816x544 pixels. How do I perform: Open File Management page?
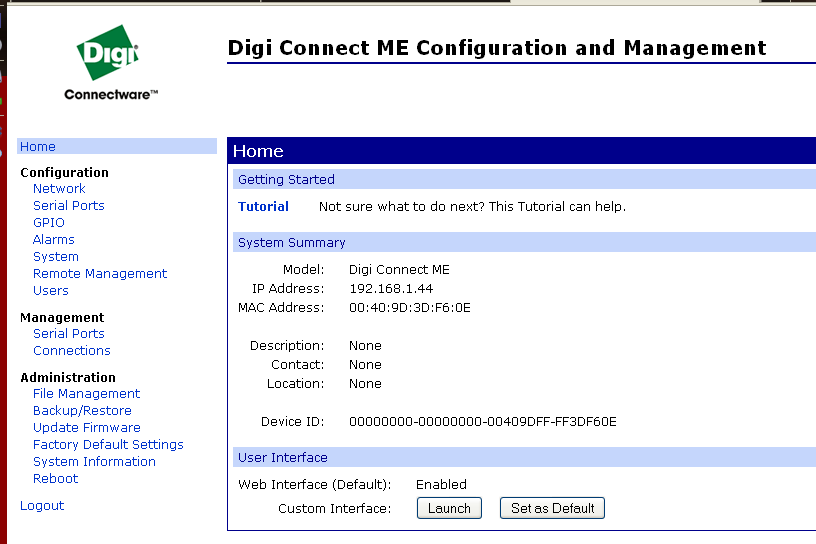(86, 394)
